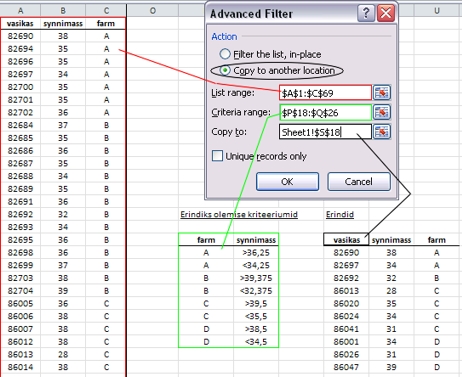The image size is (462, 377).
Task: Click the List range collapse-dialog icon
Action: point(382,93)
